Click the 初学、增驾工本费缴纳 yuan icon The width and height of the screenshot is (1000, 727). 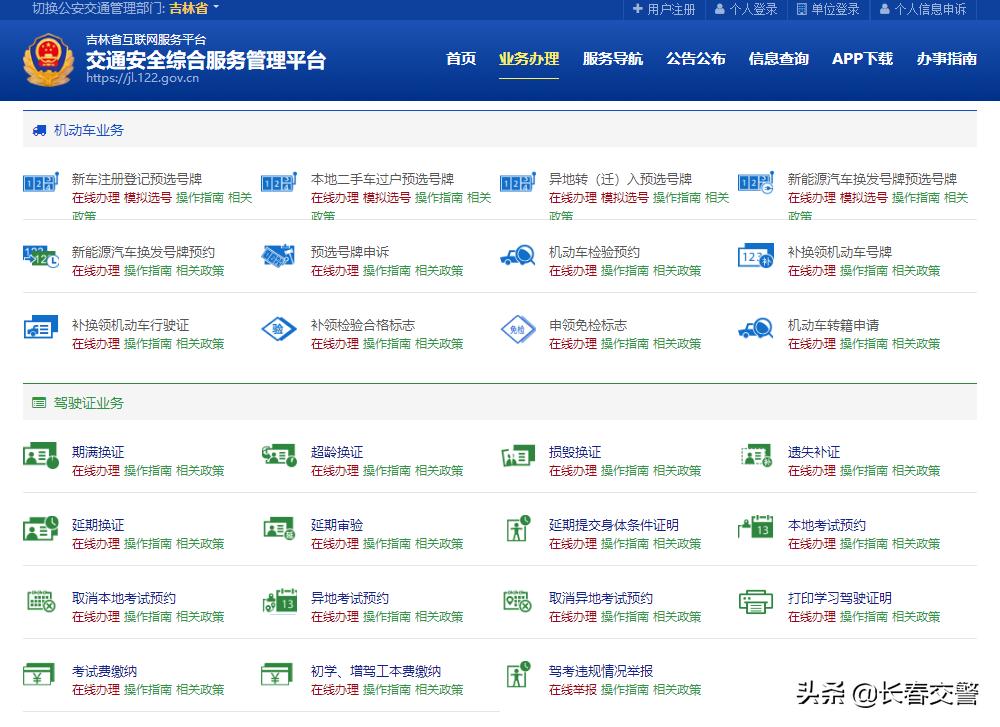(x=277, y=675)
